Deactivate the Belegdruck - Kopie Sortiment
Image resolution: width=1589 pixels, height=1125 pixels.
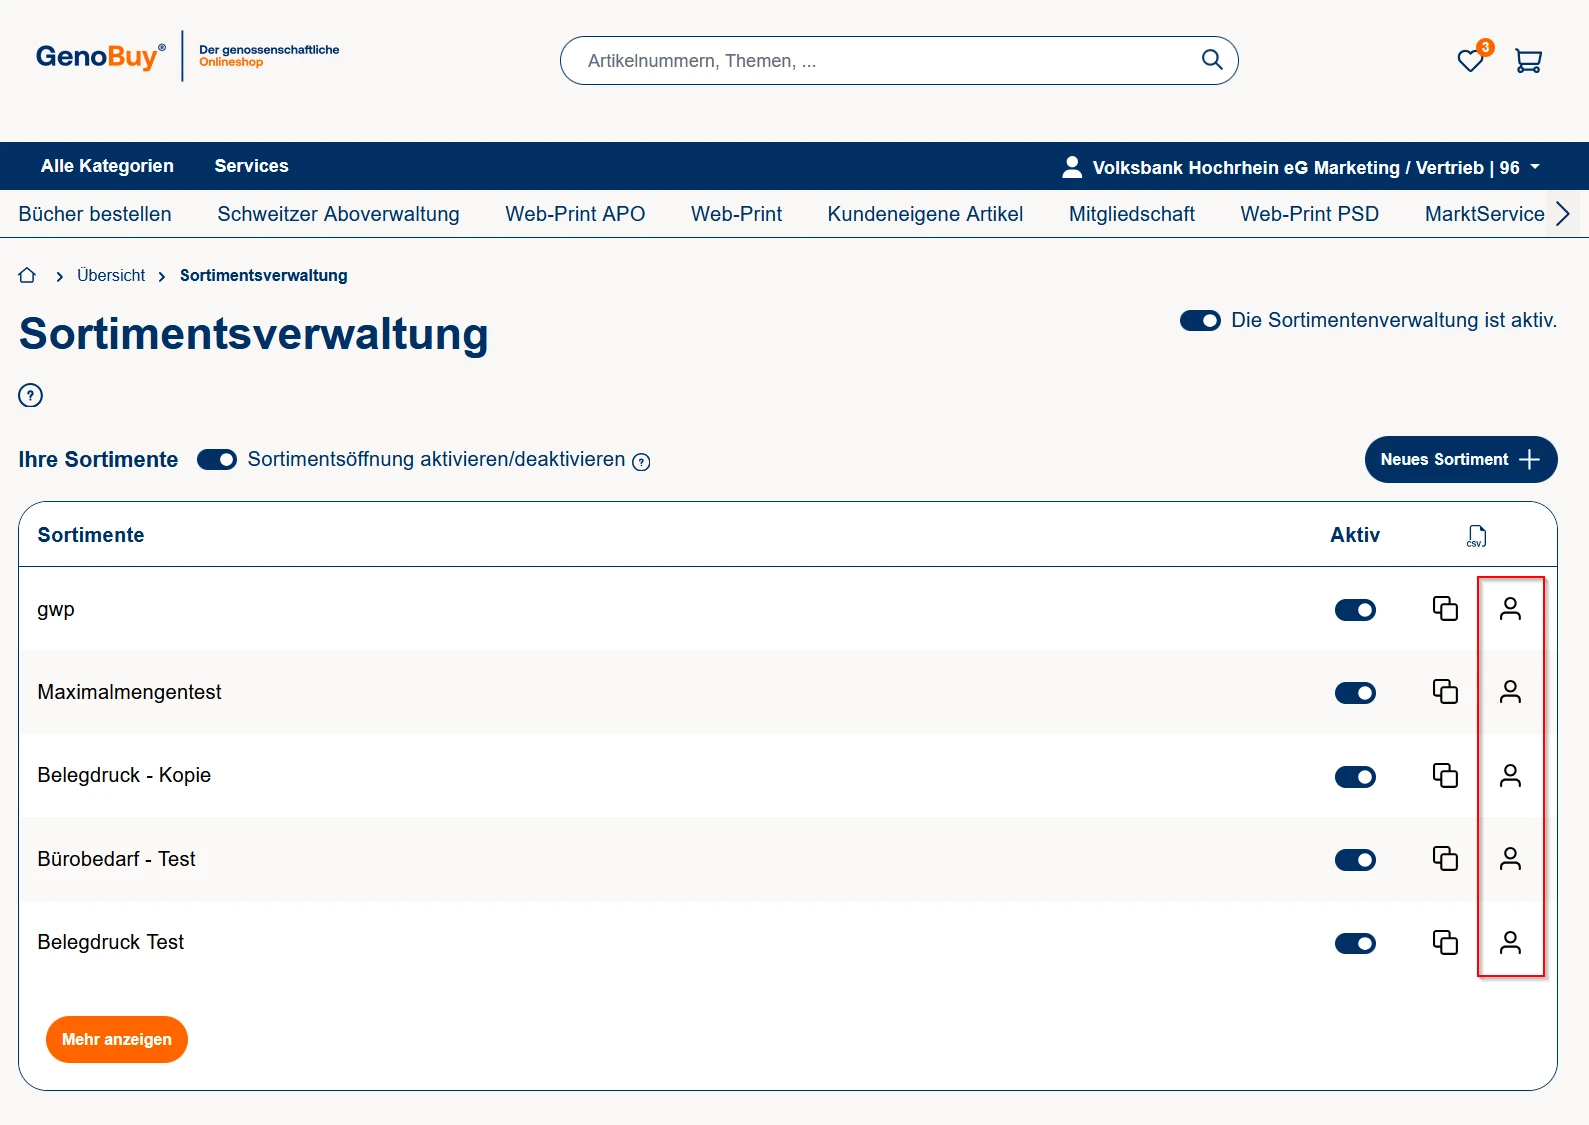pyautogui.click(x=1355, y=777)
